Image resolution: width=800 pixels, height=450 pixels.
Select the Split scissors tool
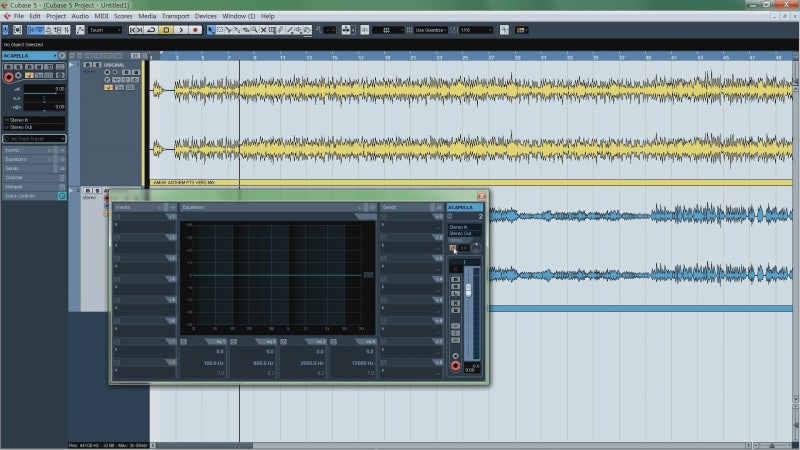(x=229, y=30)
